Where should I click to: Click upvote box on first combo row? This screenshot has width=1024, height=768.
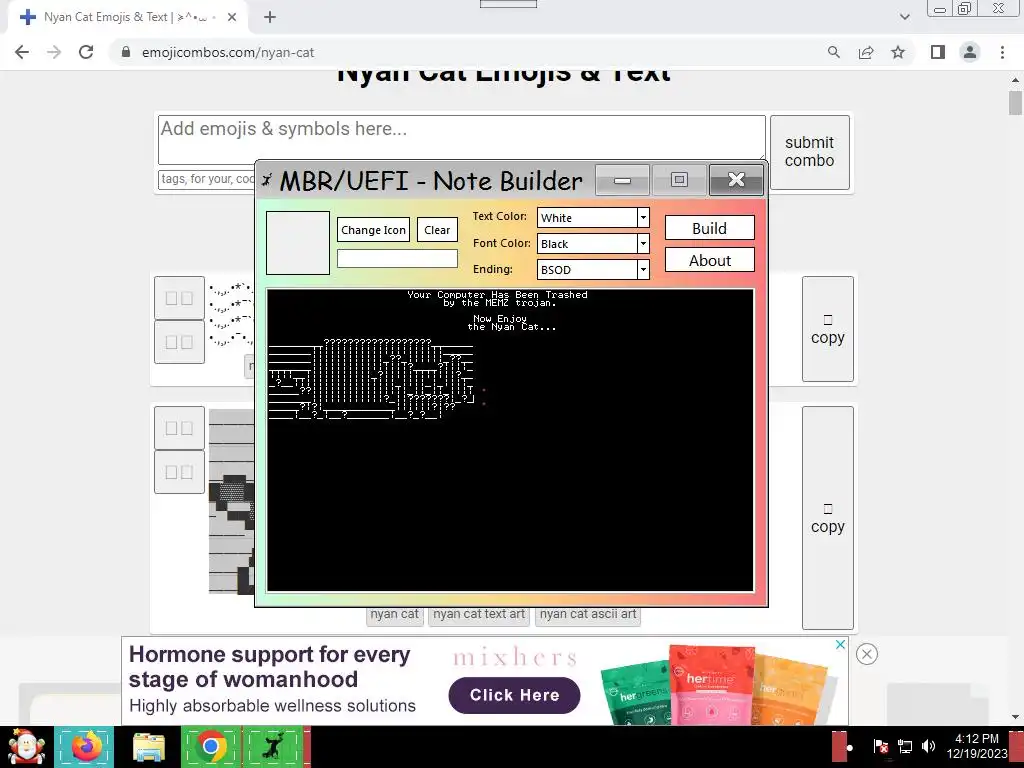click(x=179, y=298)
